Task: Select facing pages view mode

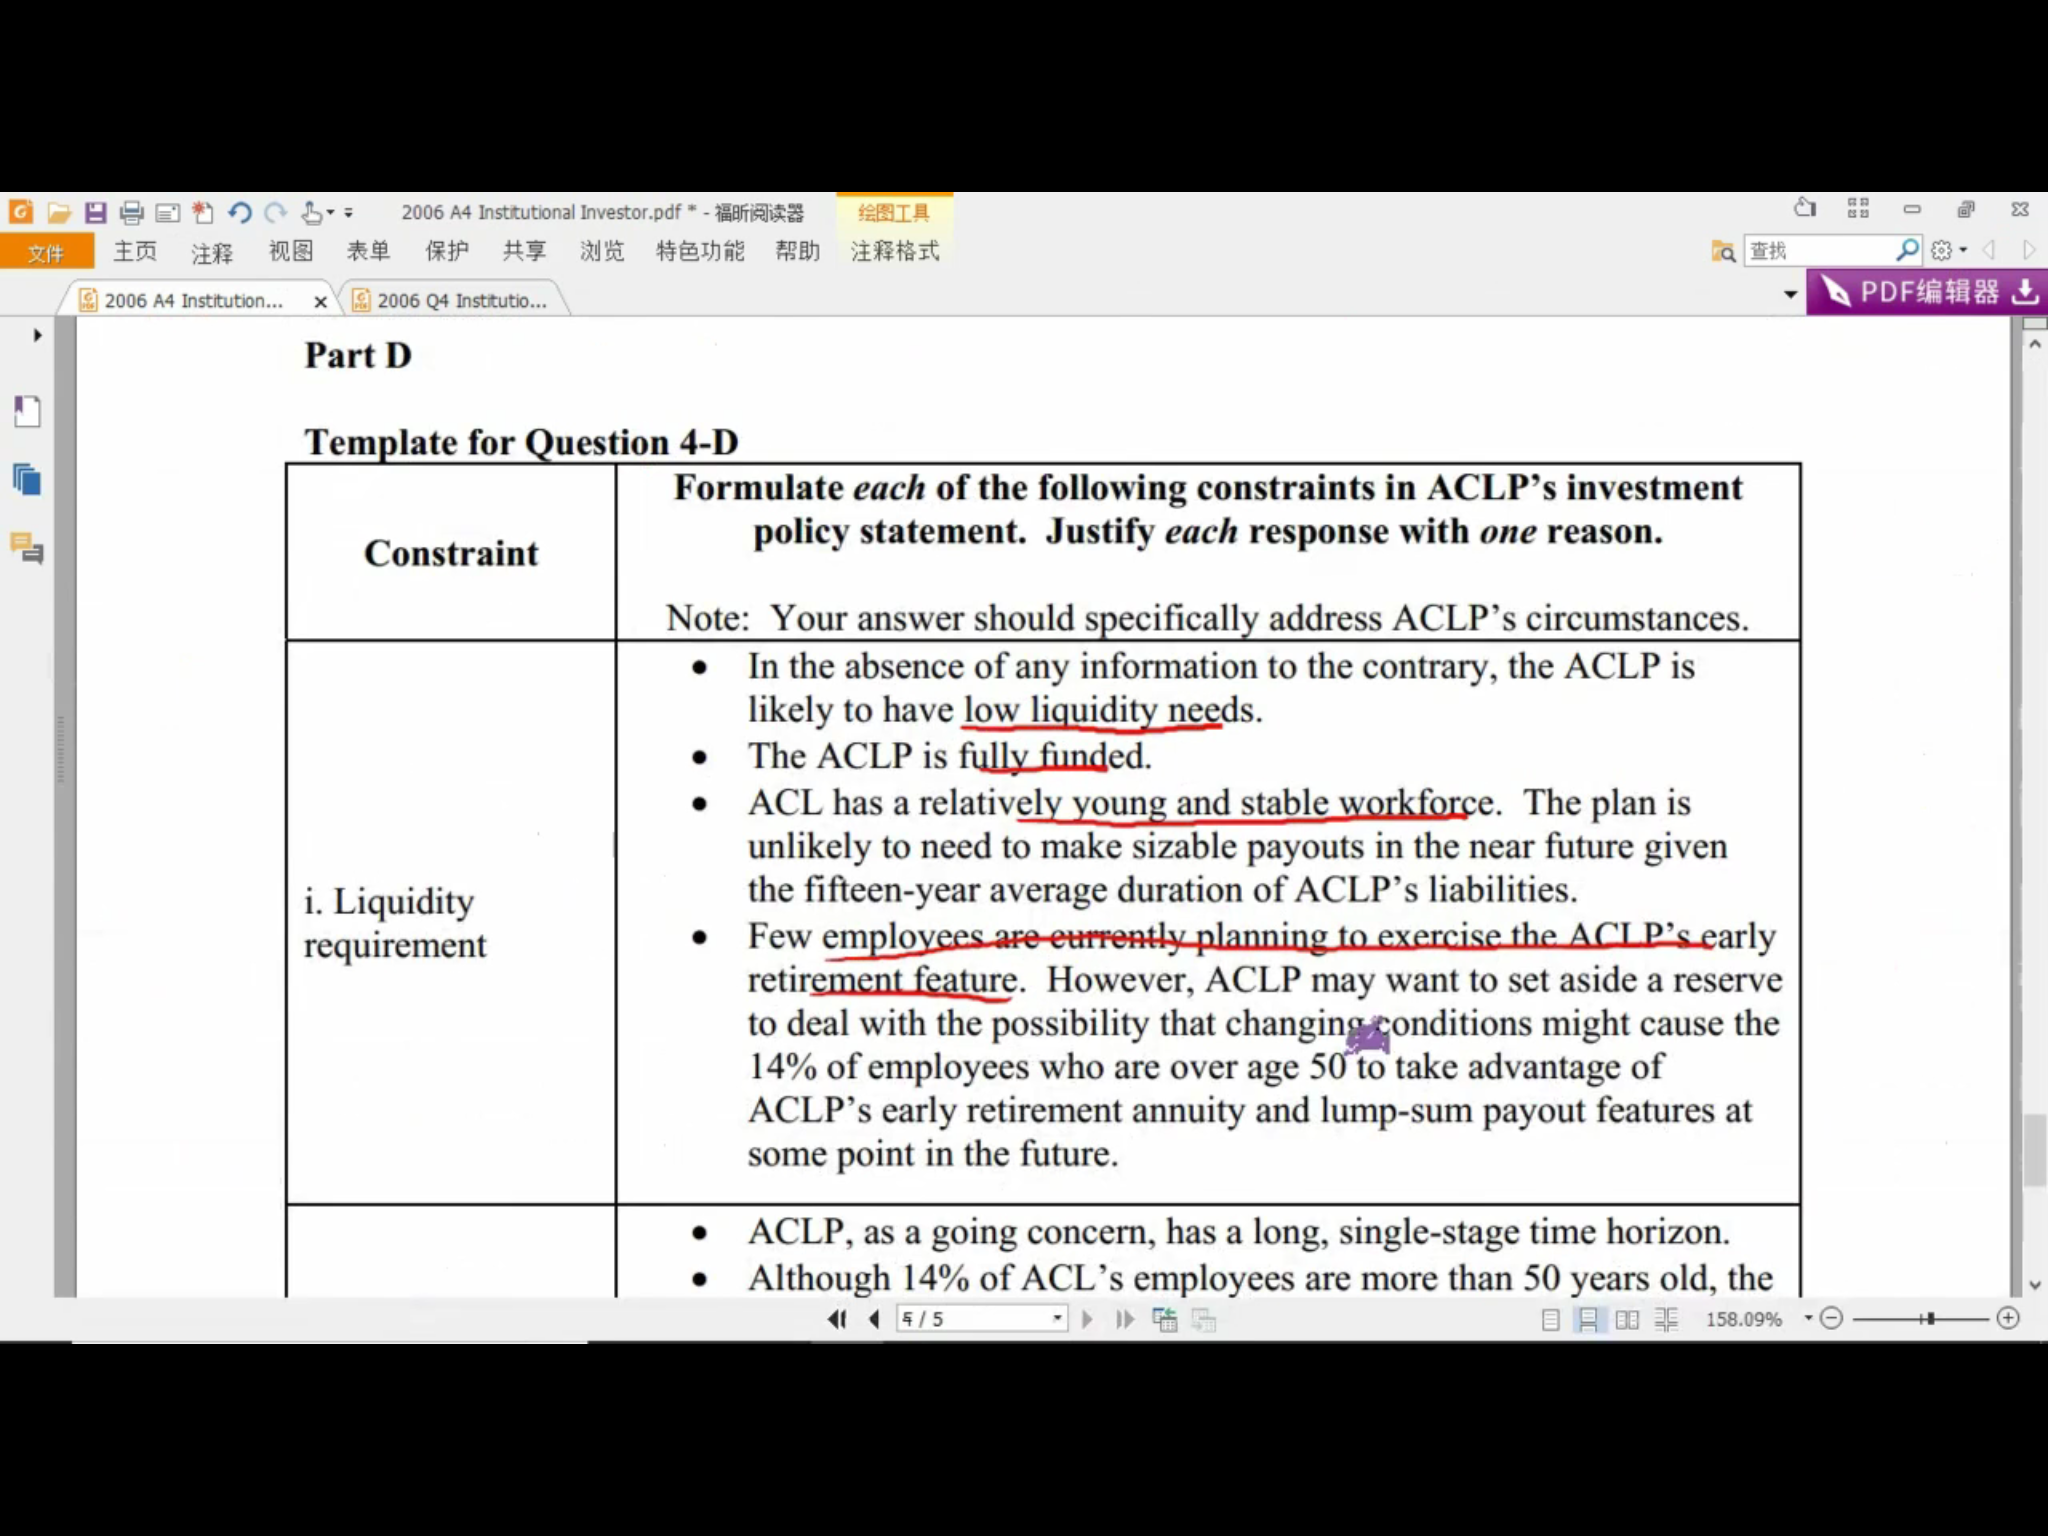Action: (1627, 1319)
